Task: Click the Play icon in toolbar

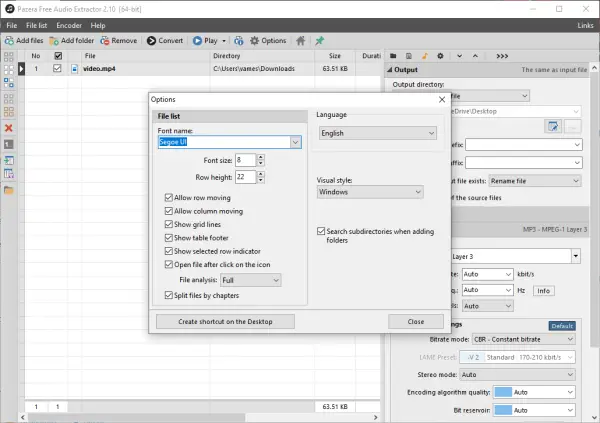Action: pyautogui.click(x=196, y=41)
